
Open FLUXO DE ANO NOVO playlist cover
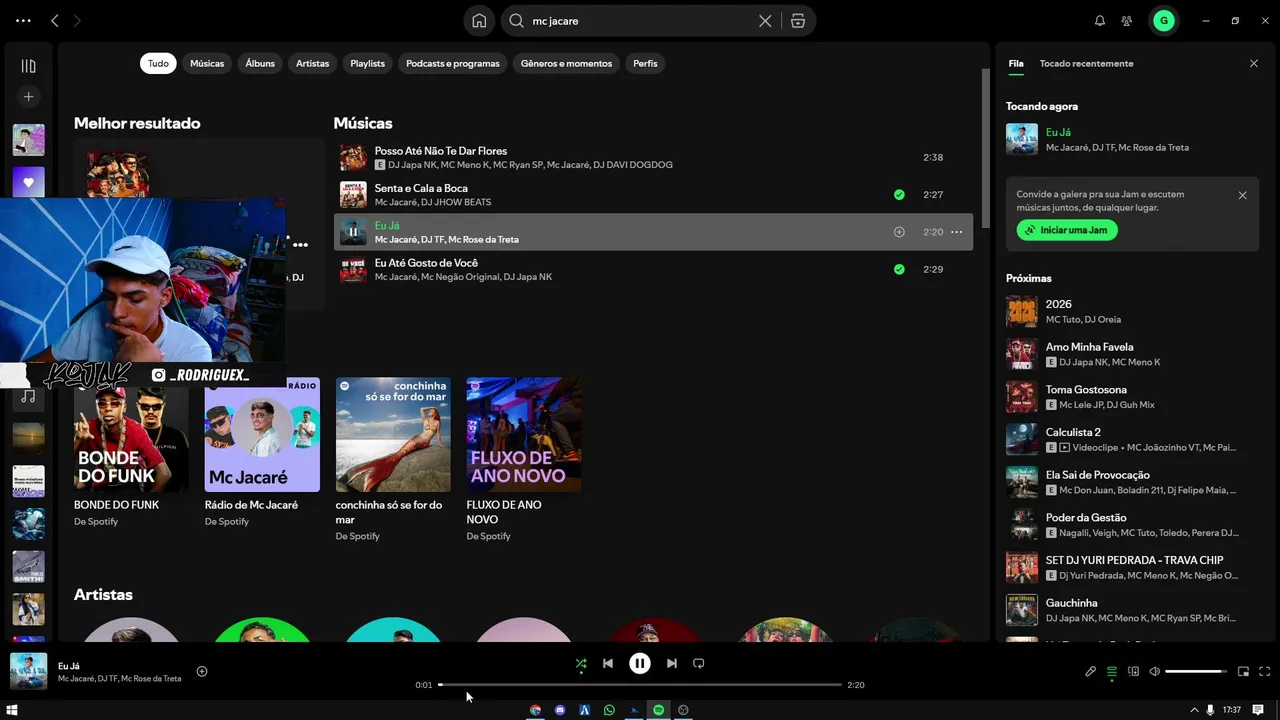524,435
